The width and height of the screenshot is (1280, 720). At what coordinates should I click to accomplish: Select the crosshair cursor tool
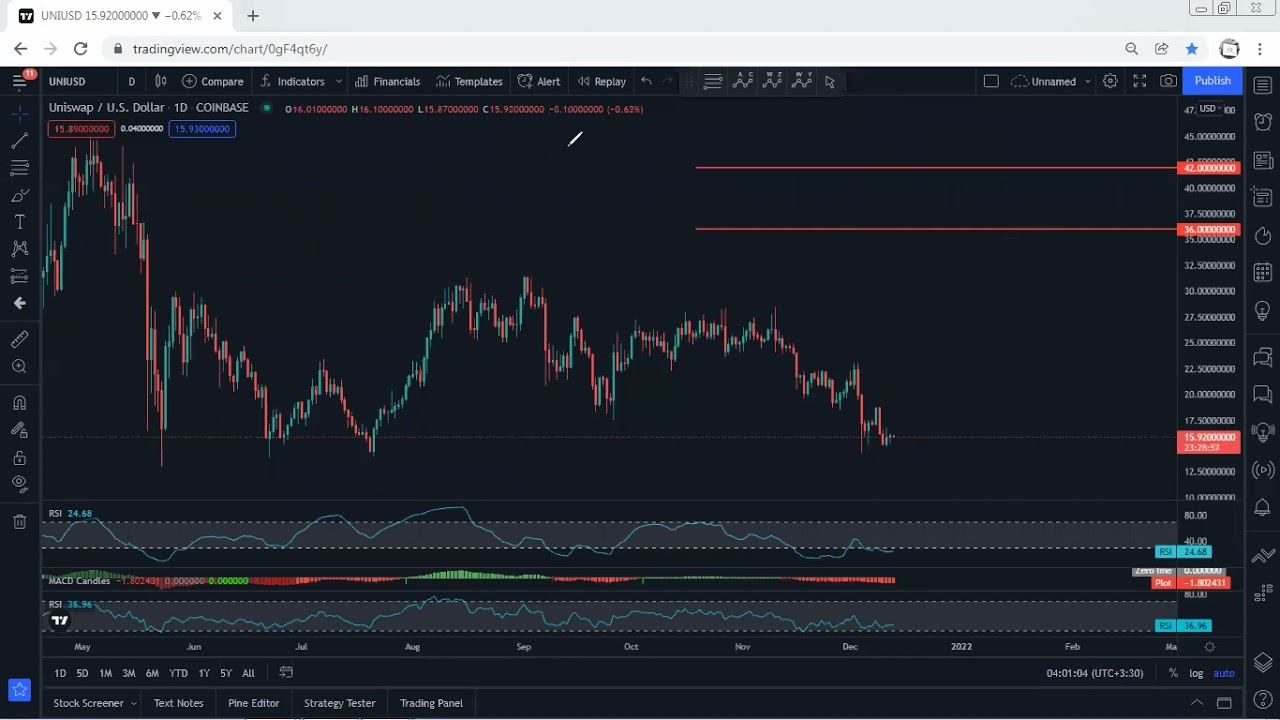point(19,113)
